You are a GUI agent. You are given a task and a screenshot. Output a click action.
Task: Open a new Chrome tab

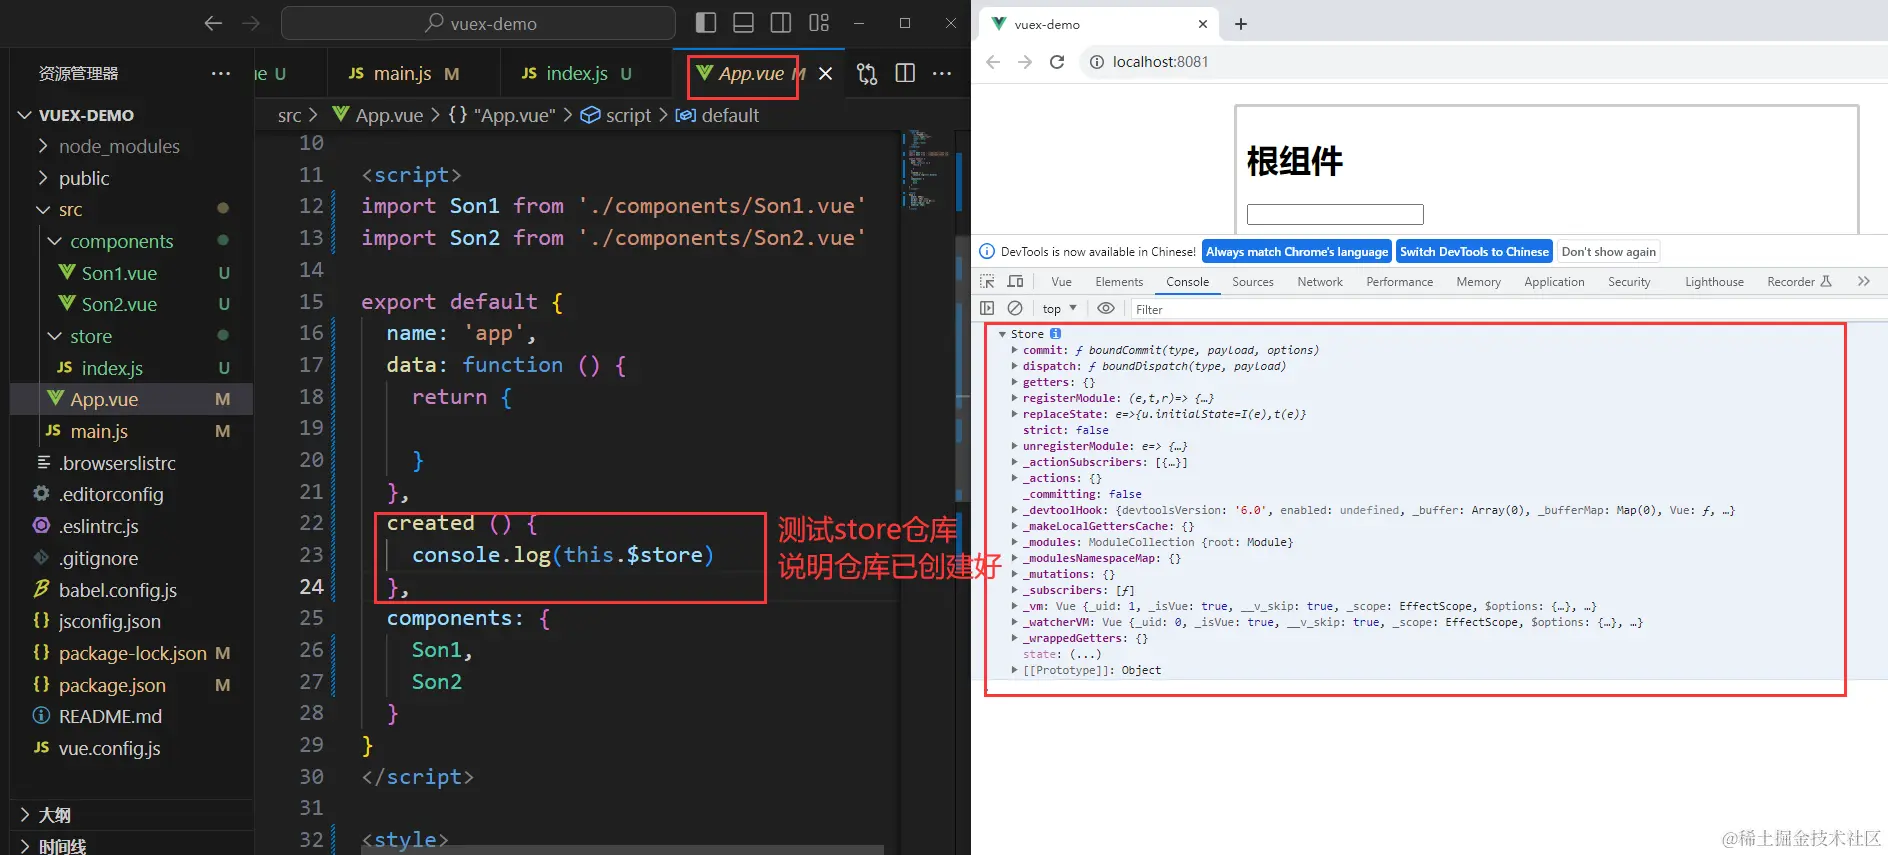(1241, 24)
